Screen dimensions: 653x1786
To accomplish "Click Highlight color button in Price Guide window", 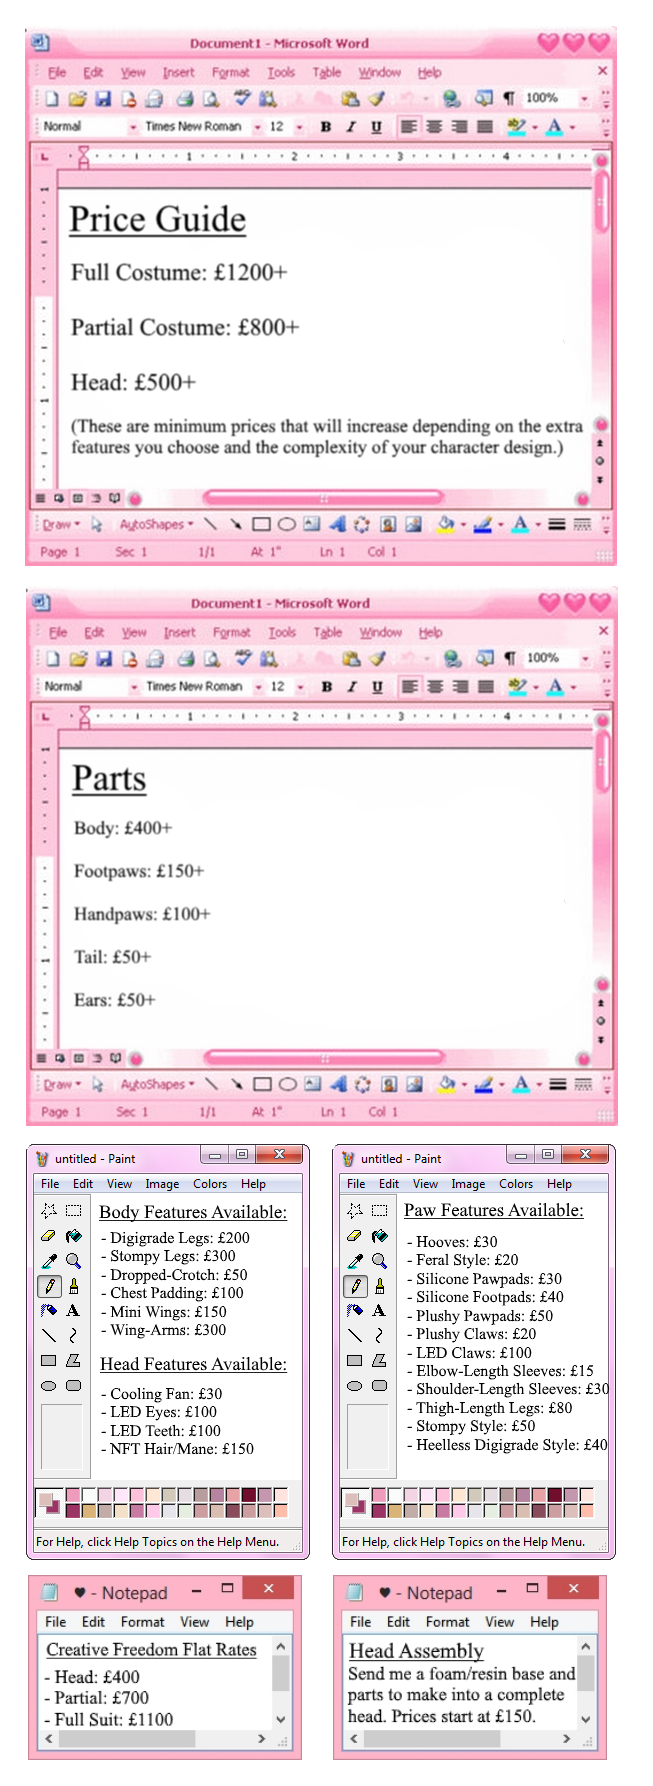I will click(515, 127).
